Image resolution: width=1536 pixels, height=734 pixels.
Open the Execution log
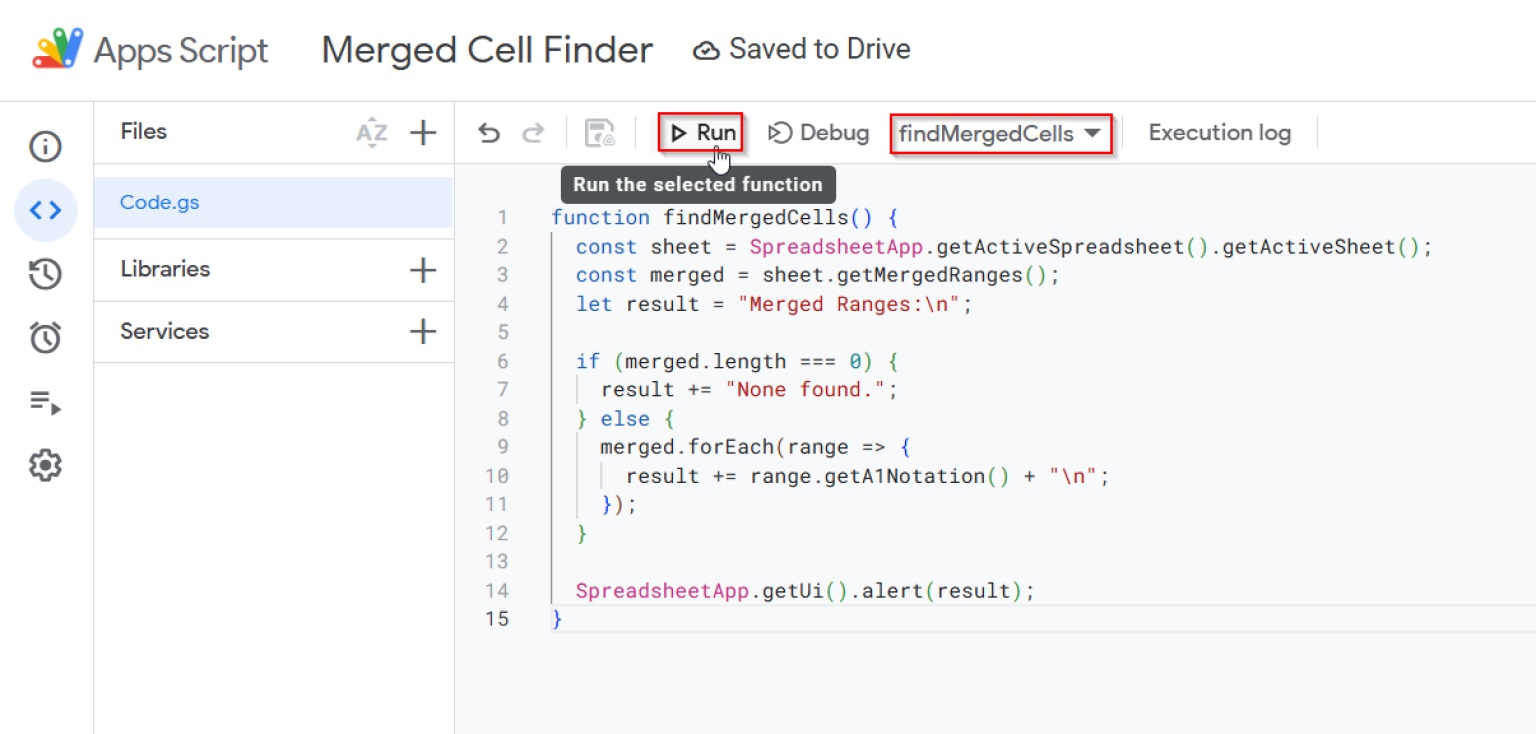(x=1219, y=132)
